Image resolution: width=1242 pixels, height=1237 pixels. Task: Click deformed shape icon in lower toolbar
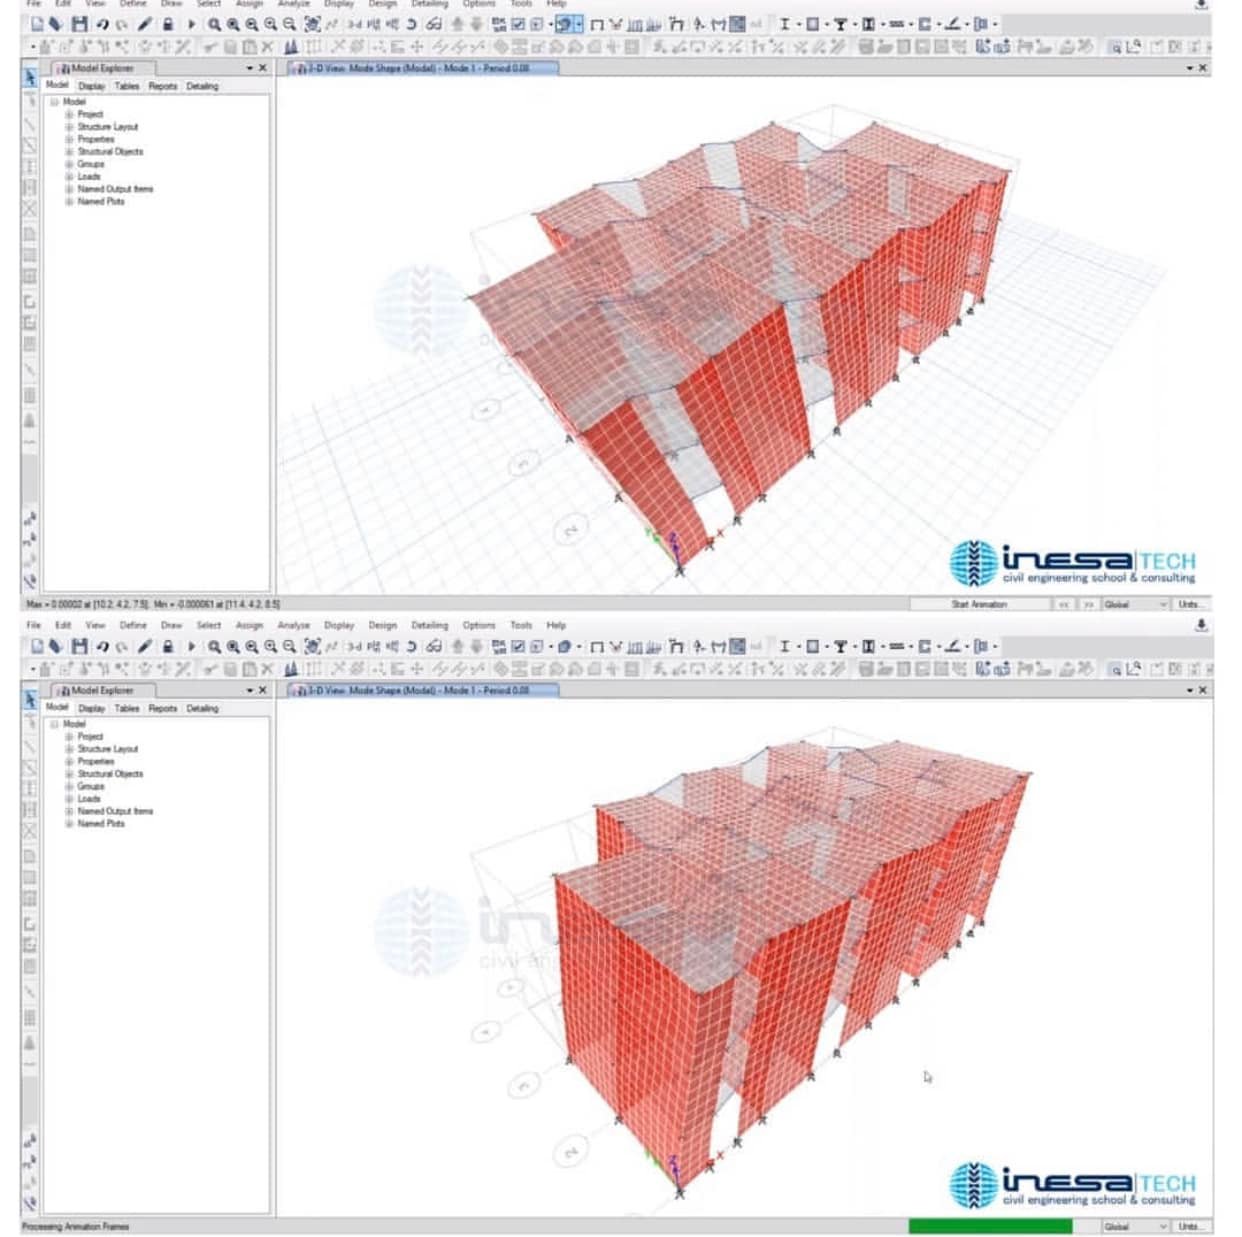pos(677,646)
